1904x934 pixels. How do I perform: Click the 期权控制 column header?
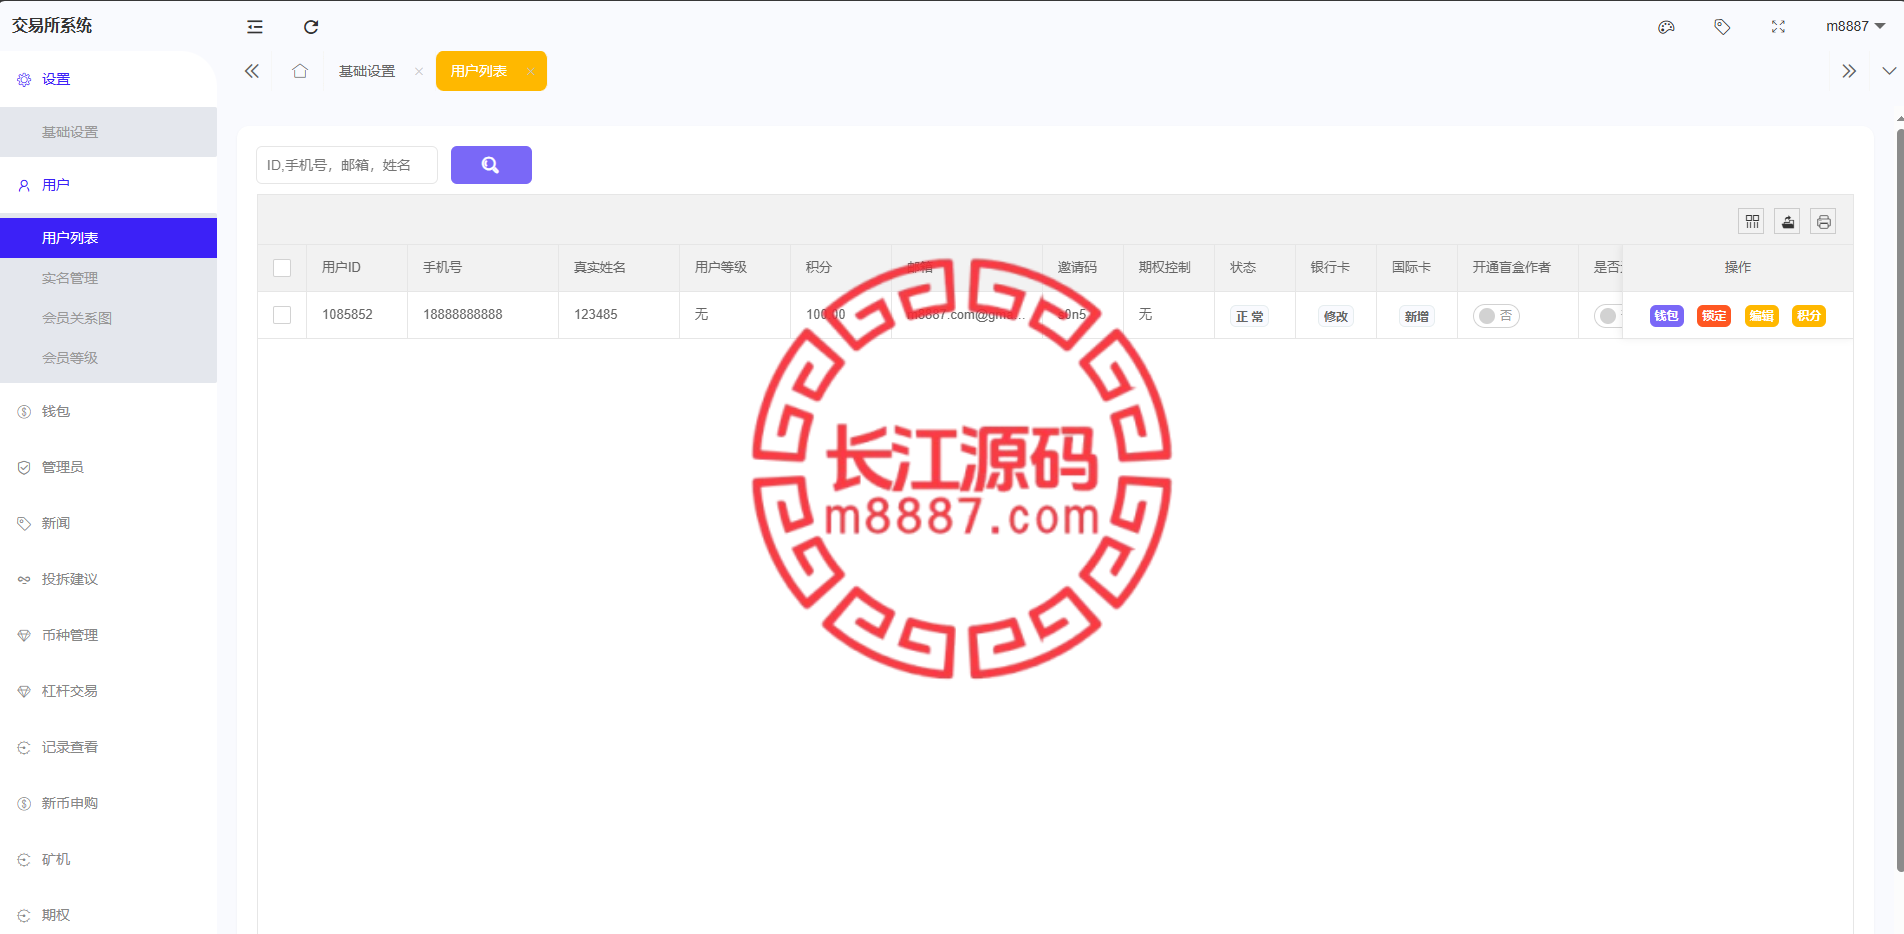pyautogui.click(x=1169, y=268)
